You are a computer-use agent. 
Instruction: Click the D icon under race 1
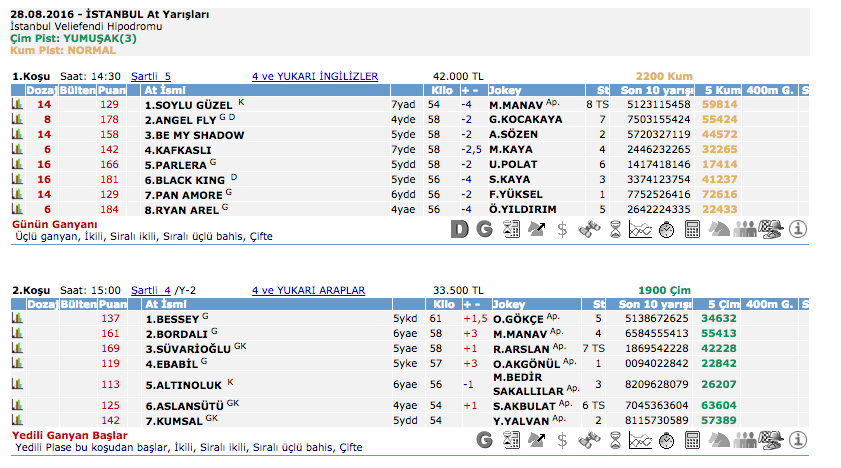pos(459,229)
